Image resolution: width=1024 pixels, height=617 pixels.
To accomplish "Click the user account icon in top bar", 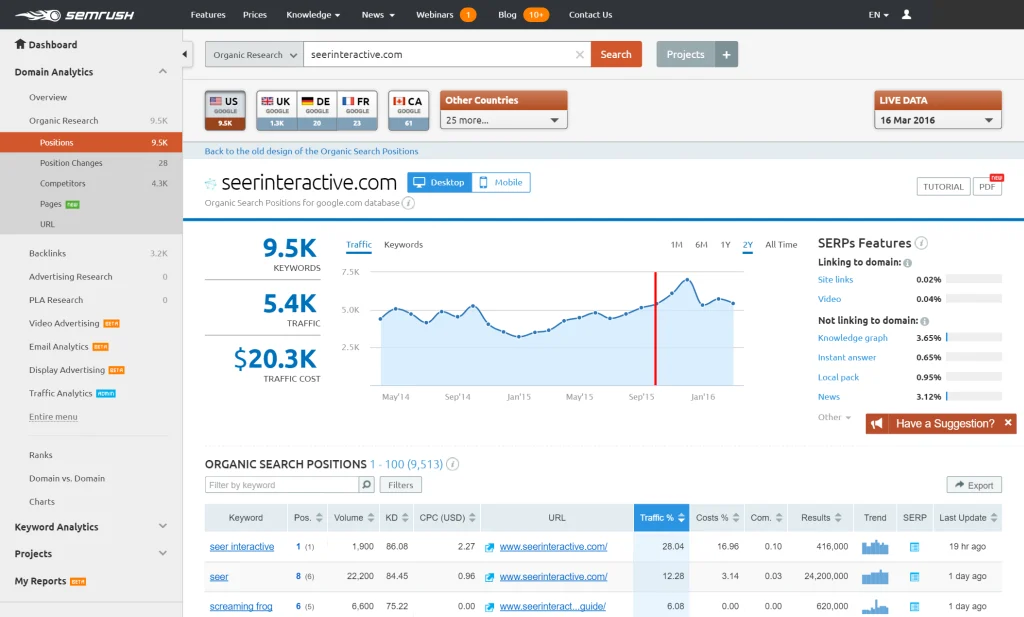I will (906, 14).
